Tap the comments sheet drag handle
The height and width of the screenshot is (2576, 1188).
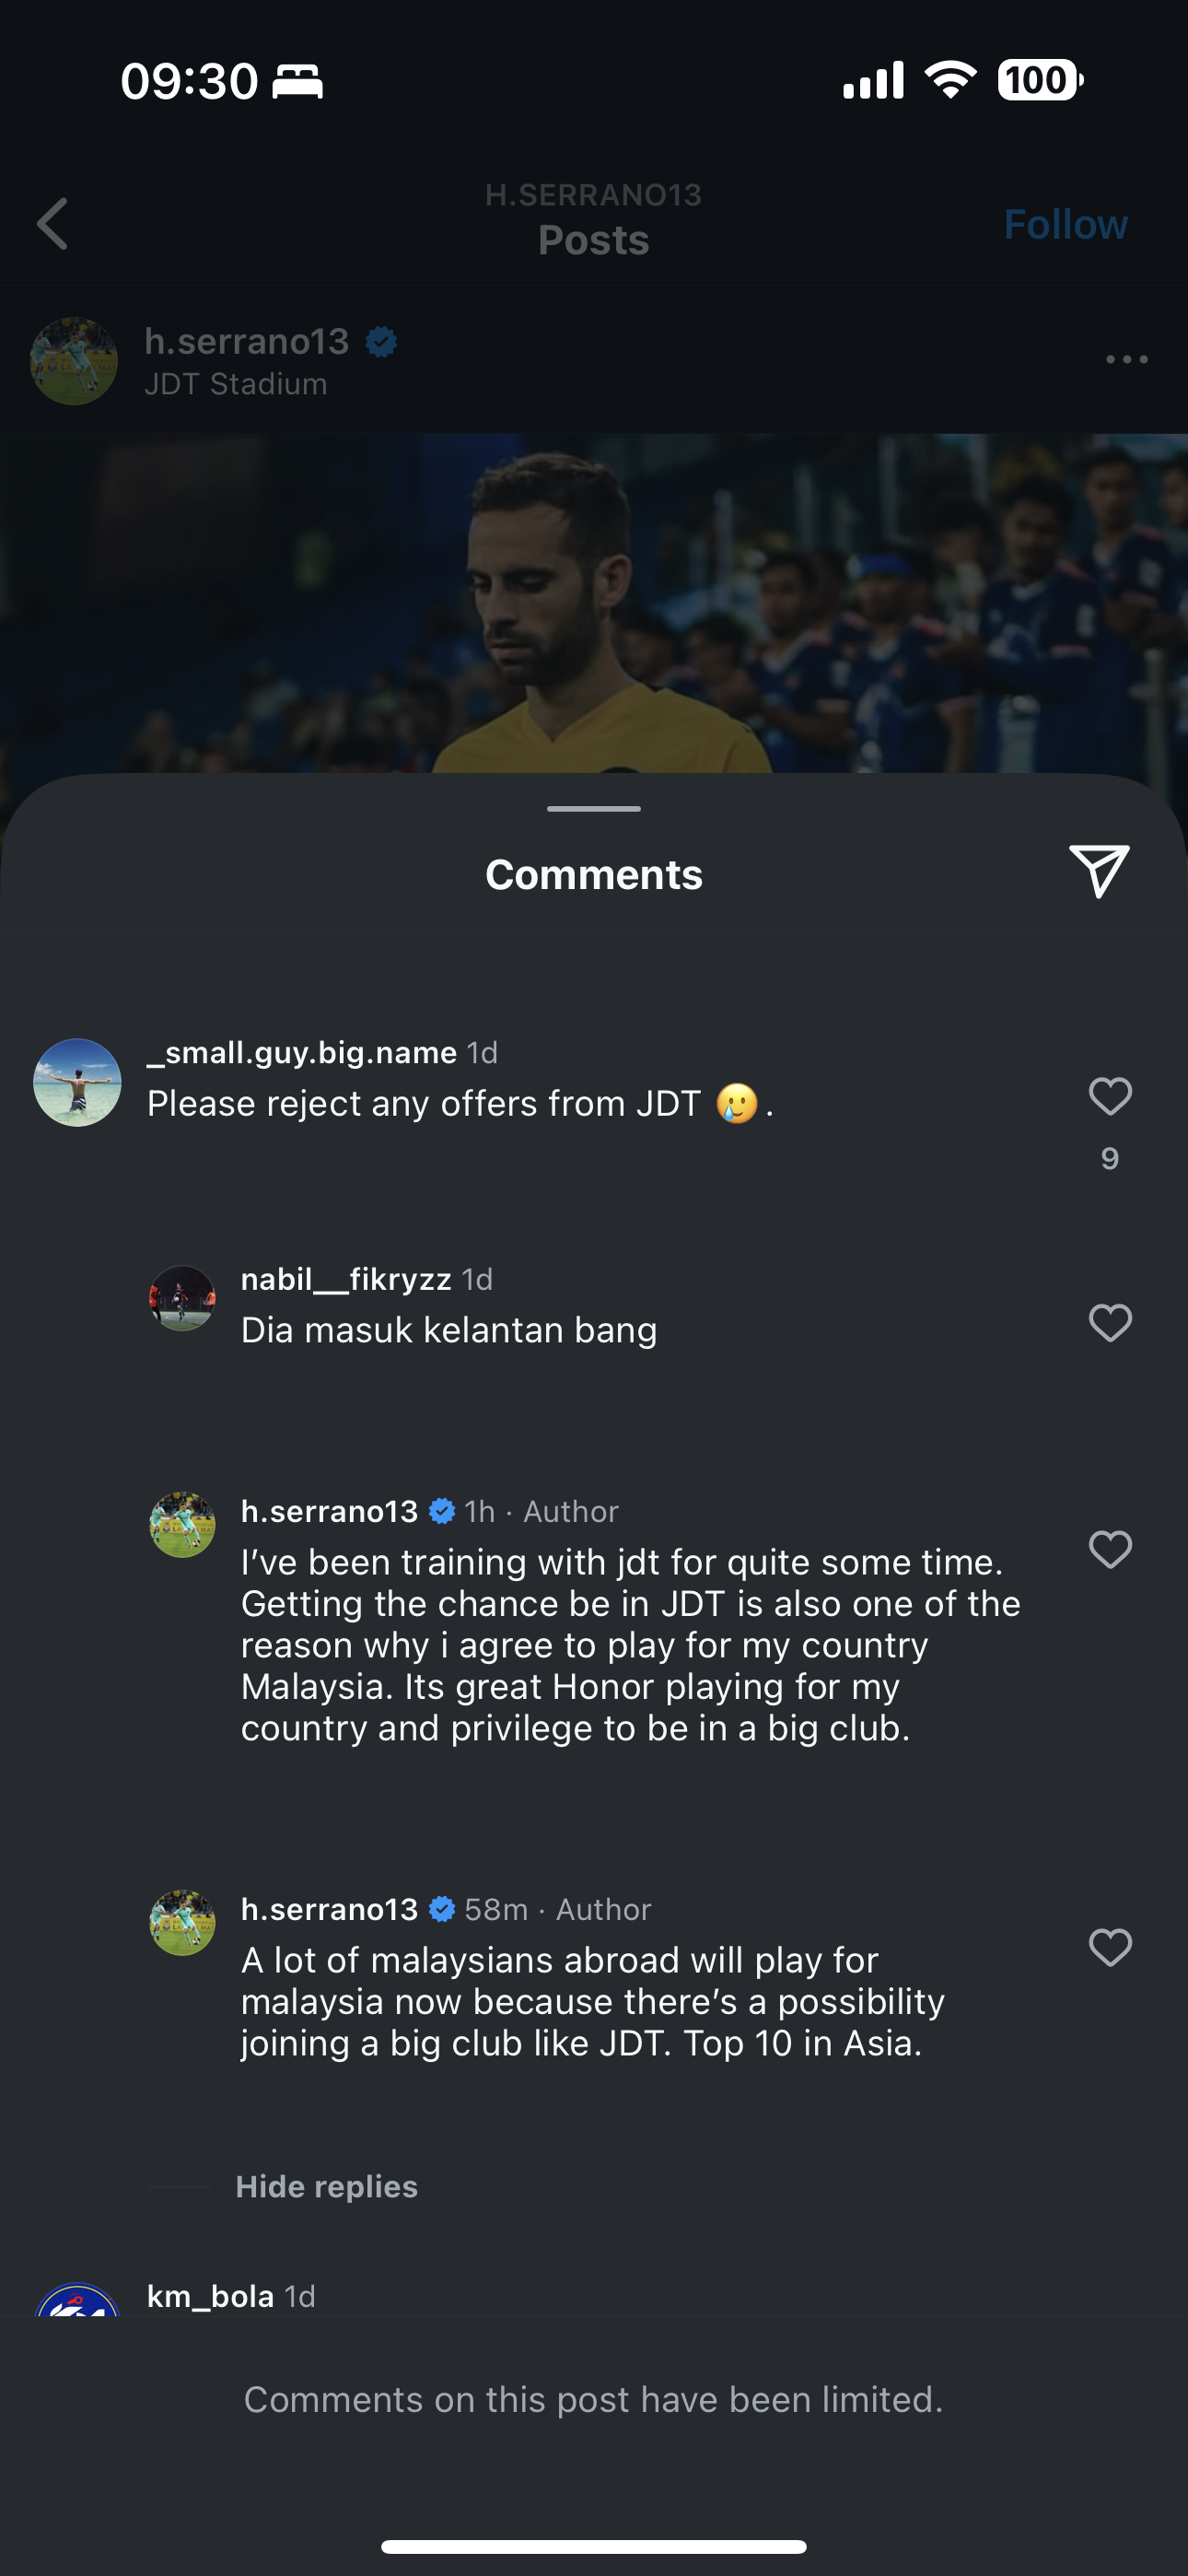tap(594, 808)
